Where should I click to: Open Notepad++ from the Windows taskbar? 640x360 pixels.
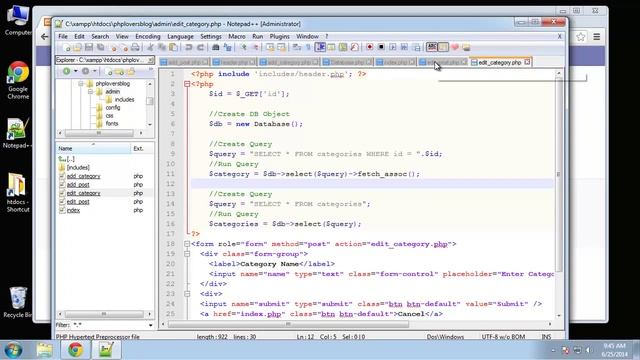pos(106,350)
